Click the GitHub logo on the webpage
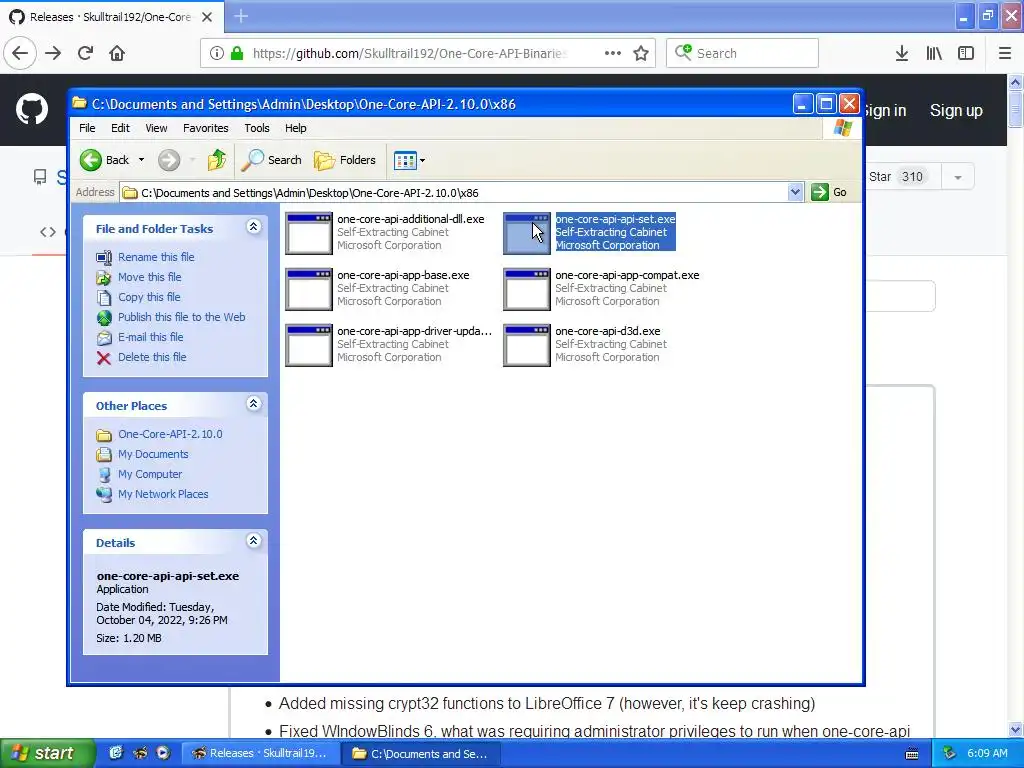This screenshot has width=1024, height=768. click(32, 109)
